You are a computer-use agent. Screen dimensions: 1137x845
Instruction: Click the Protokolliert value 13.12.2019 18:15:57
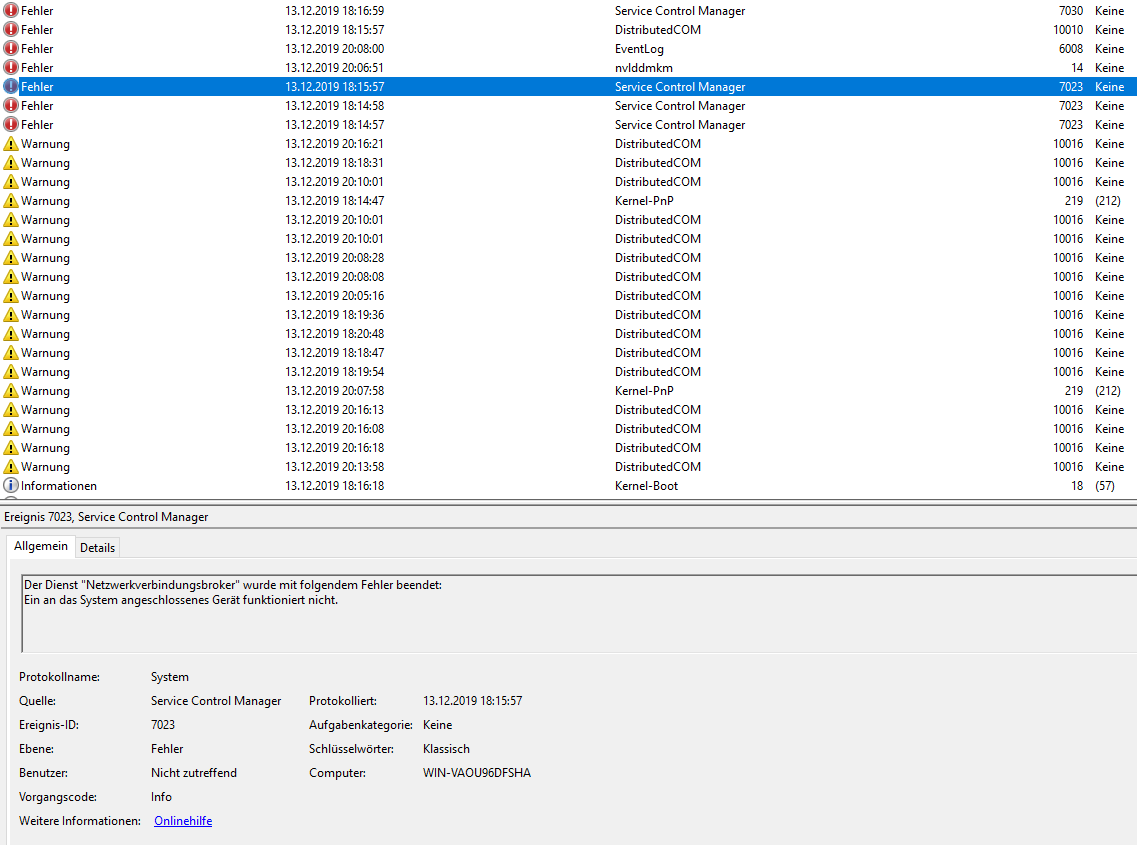click(473, 701)
